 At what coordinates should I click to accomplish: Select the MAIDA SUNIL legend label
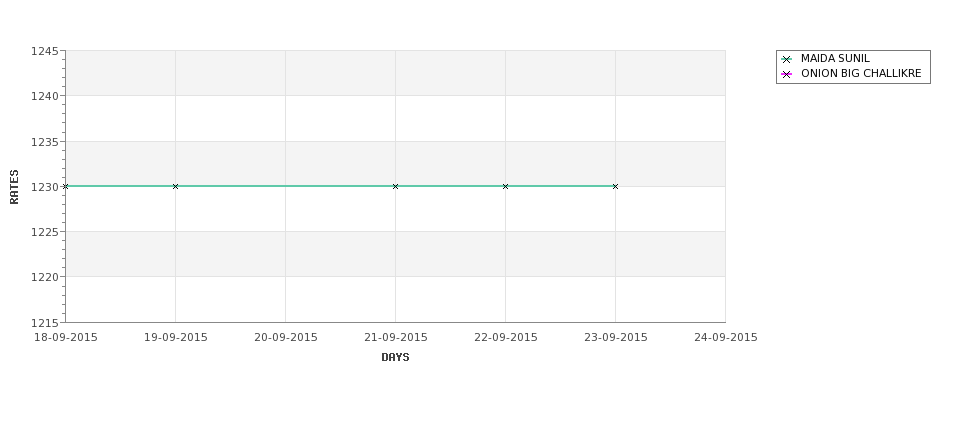coord(835,58)
